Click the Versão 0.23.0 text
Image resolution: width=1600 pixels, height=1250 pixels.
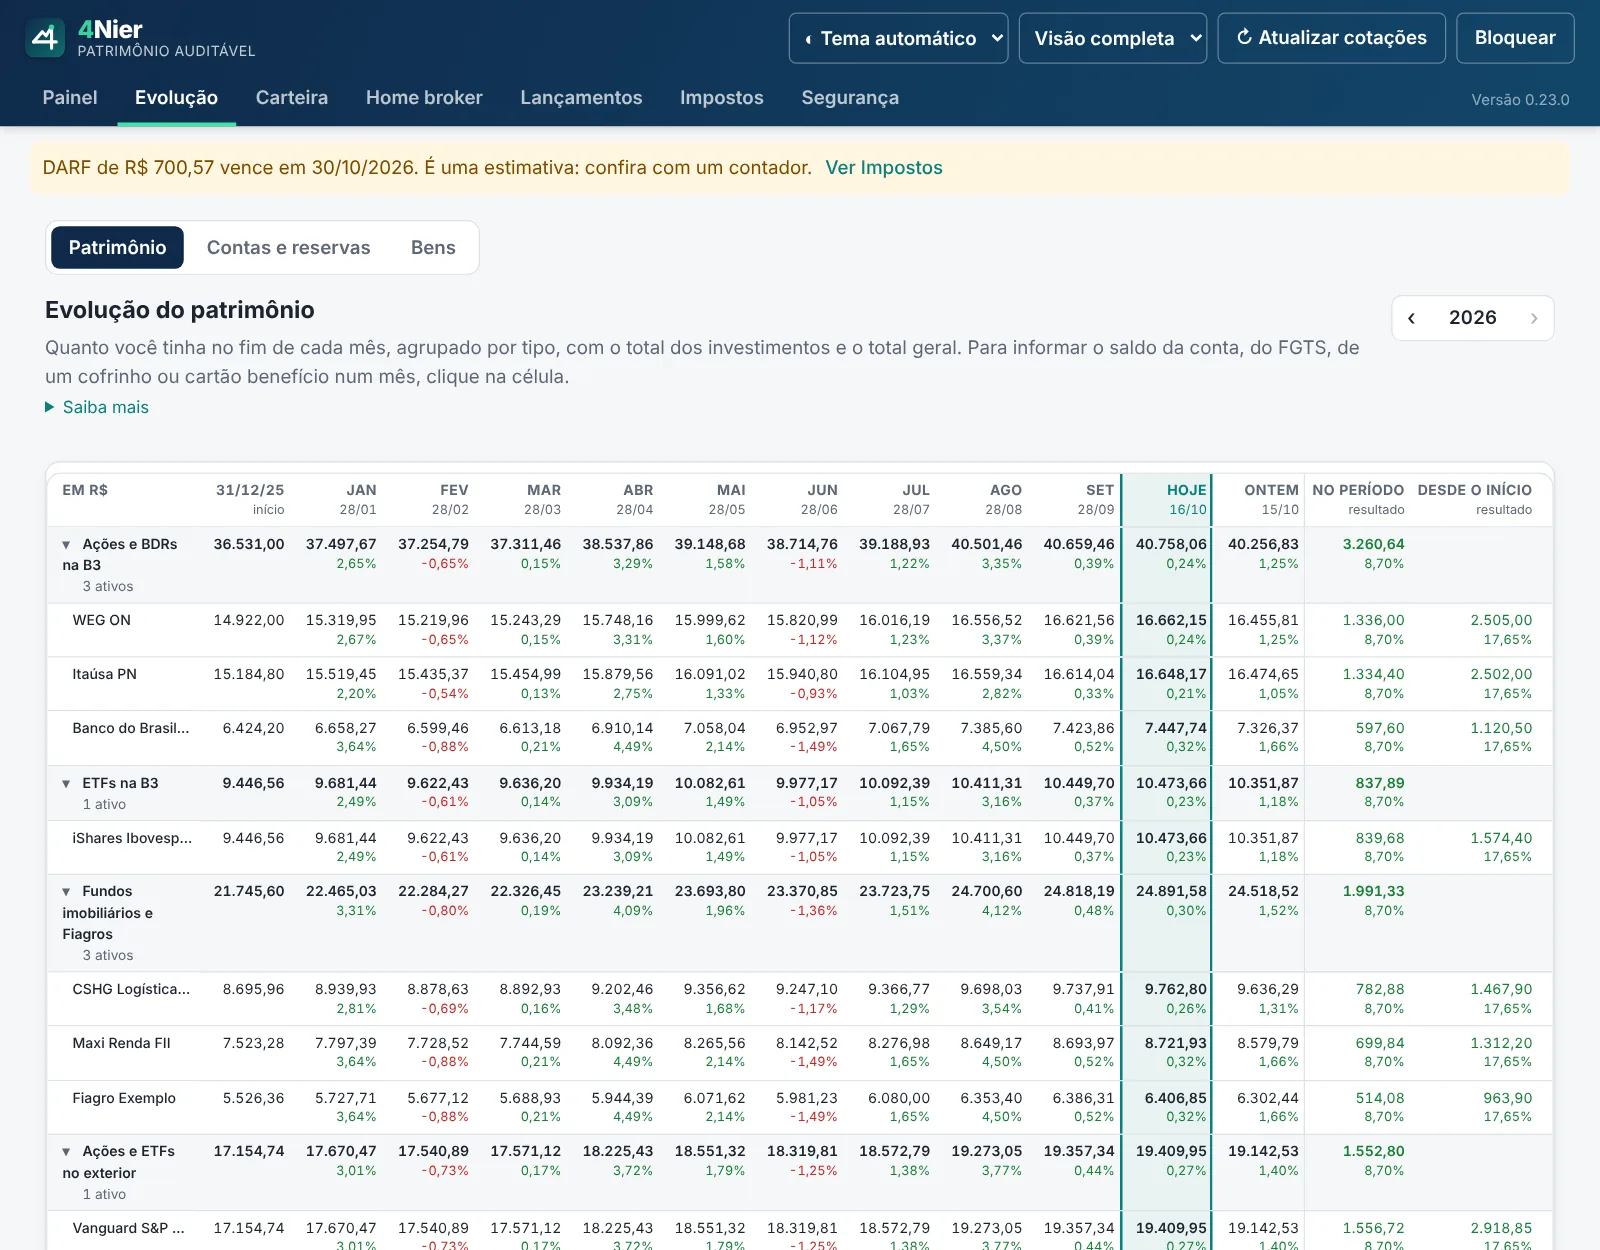pyautogui.click(x=1520, y=99)
